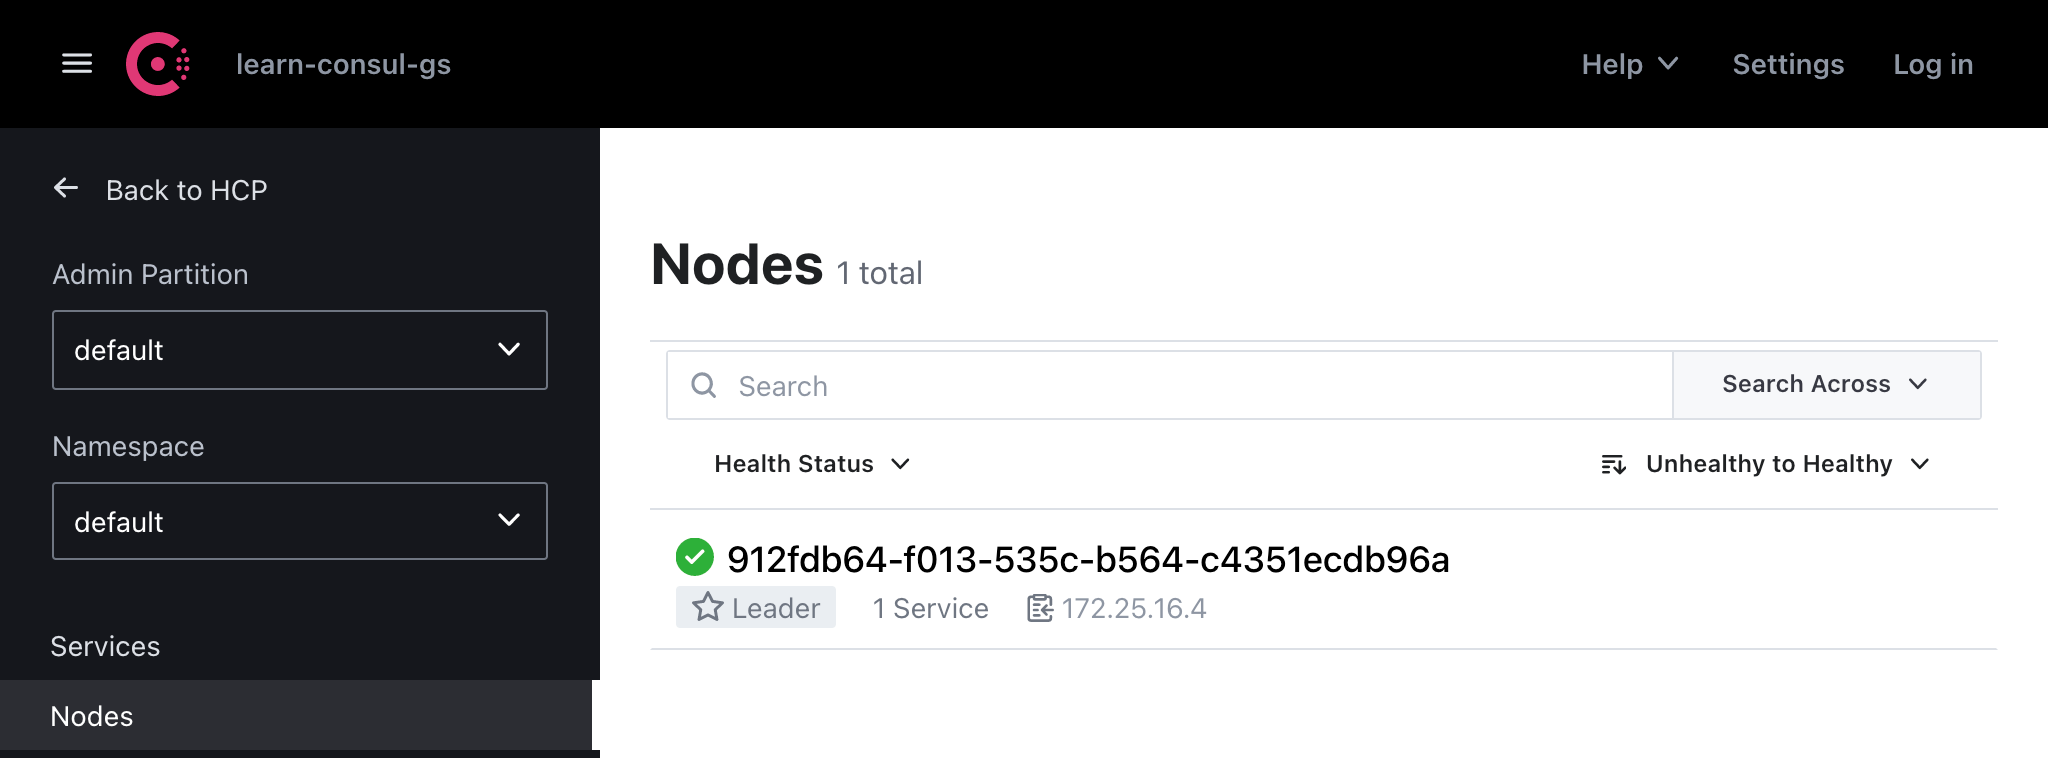The image size is (2048, 758).
Task: Click the node IP address icon
Action: click(x=1040, y=608)
